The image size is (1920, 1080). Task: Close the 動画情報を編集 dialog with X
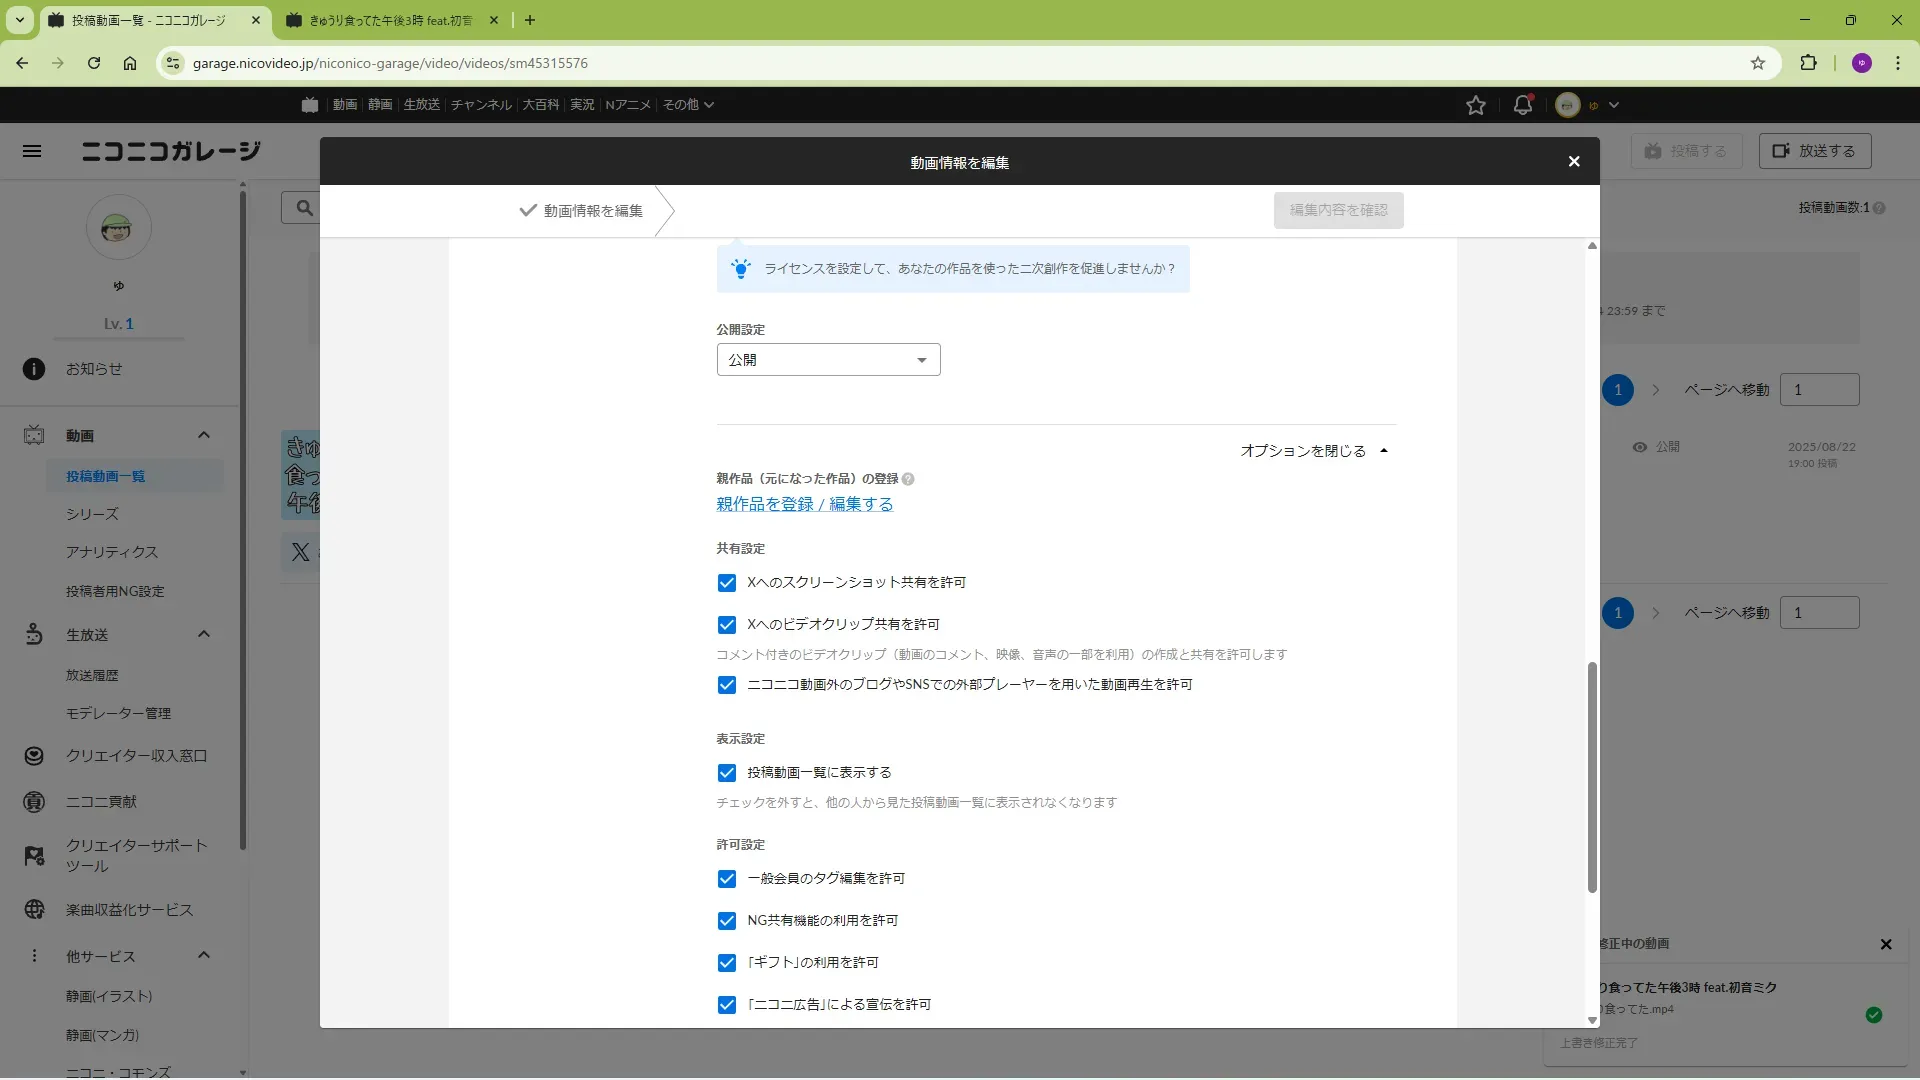(1573, 162)
